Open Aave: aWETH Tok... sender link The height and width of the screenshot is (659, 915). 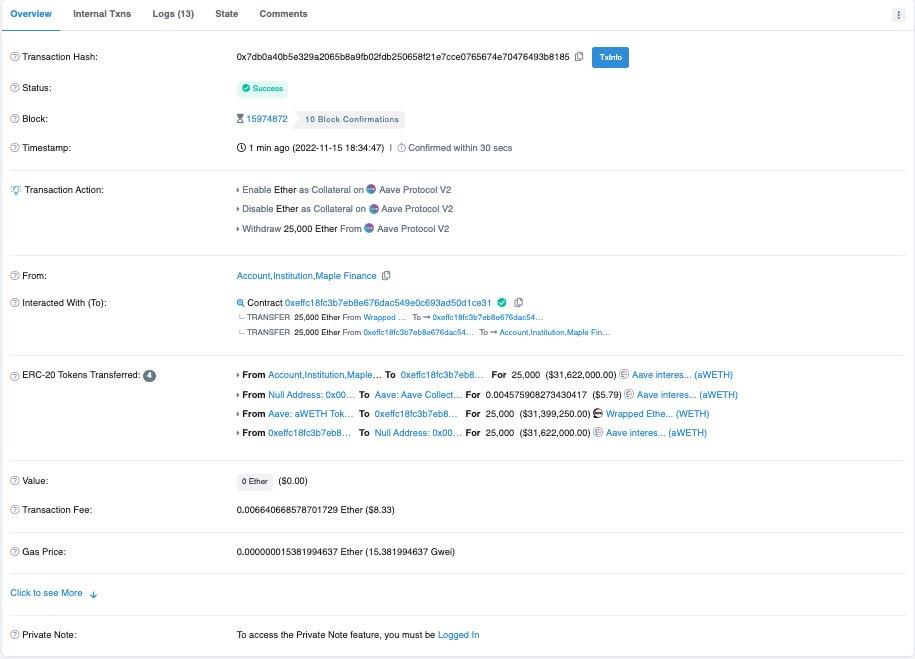pos(310,413)
